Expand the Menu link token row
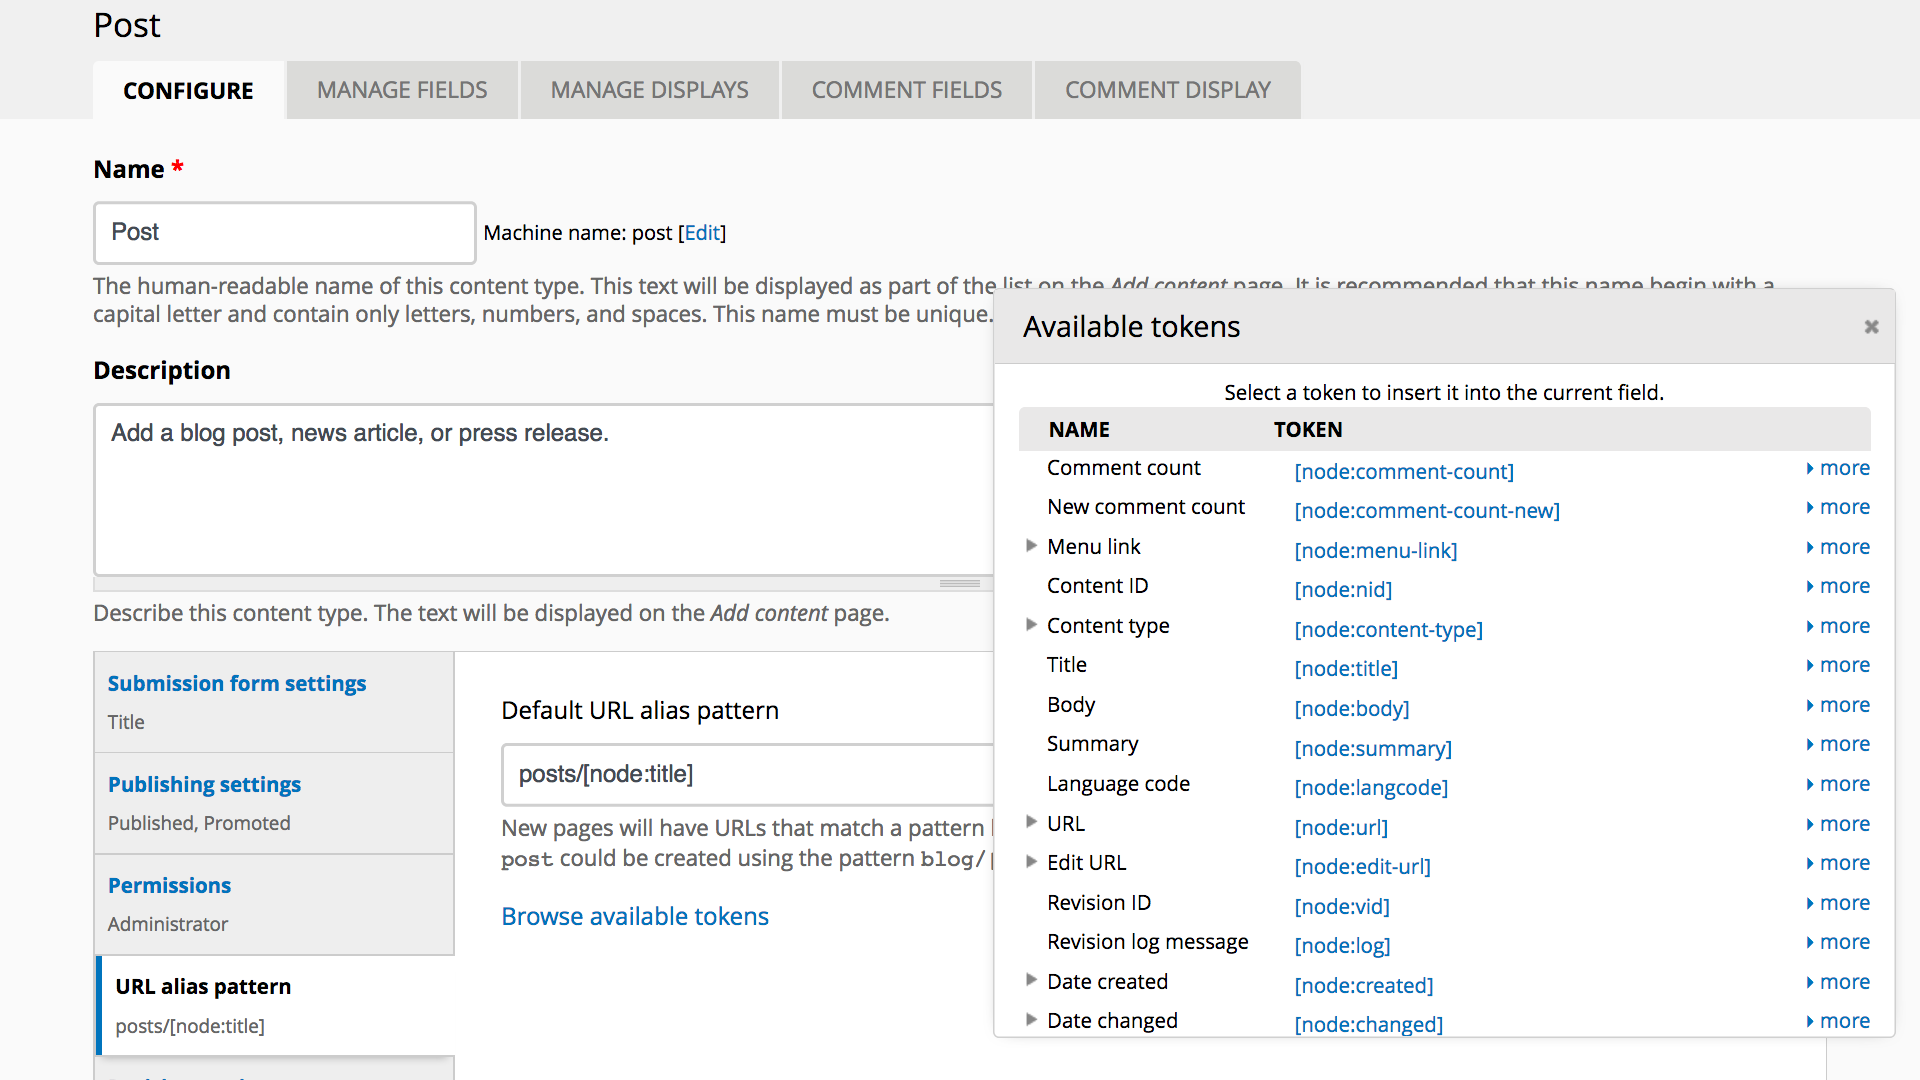Viewport: 1920px width, 1080px height. (x=1031, y=546)
